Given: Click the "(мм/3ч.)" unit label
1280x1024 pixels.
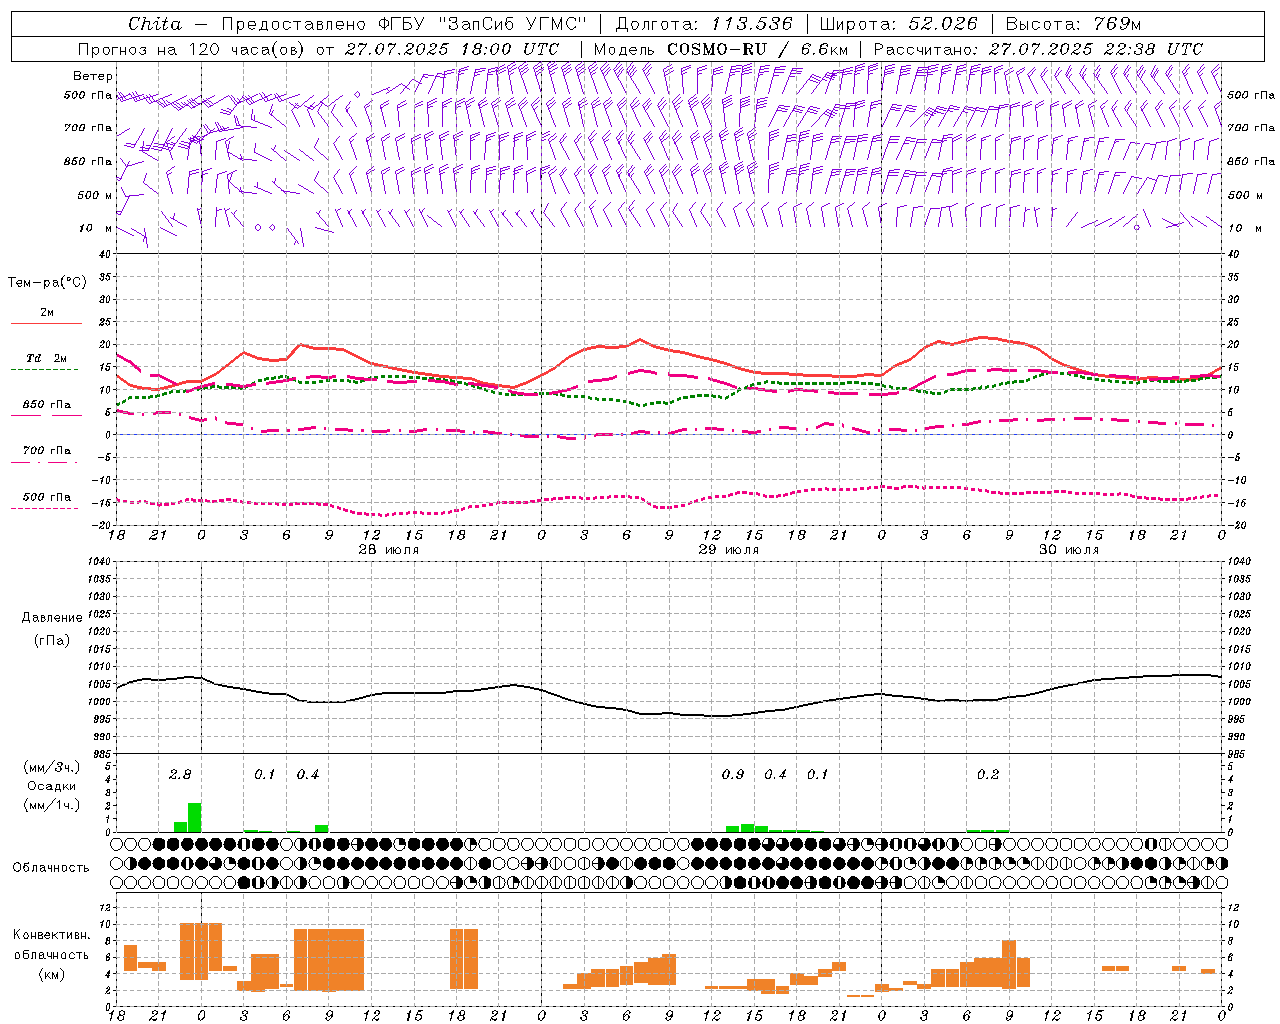Looking at the screenshot, I should tap(51, 767).
